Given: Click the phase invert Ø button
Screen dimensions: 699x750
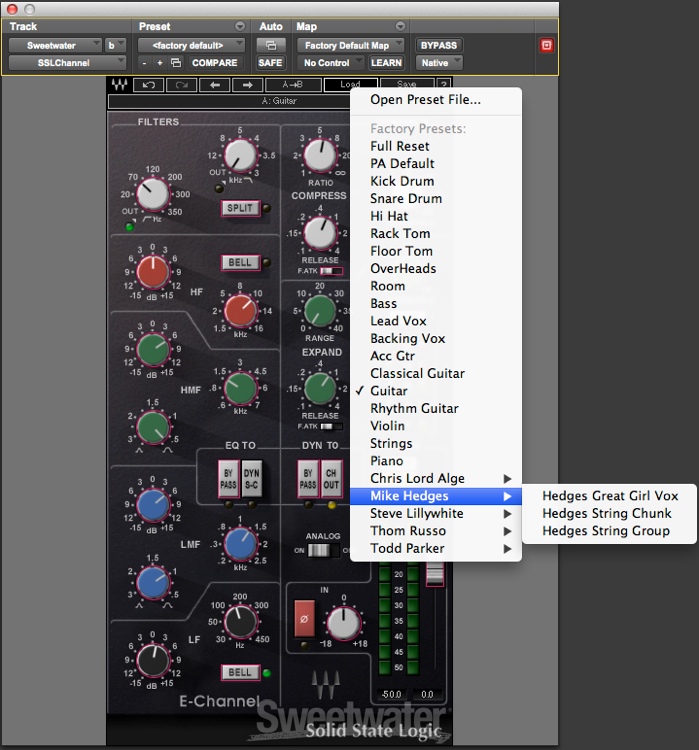Looking at the screenshot, I should pos(304,618).
